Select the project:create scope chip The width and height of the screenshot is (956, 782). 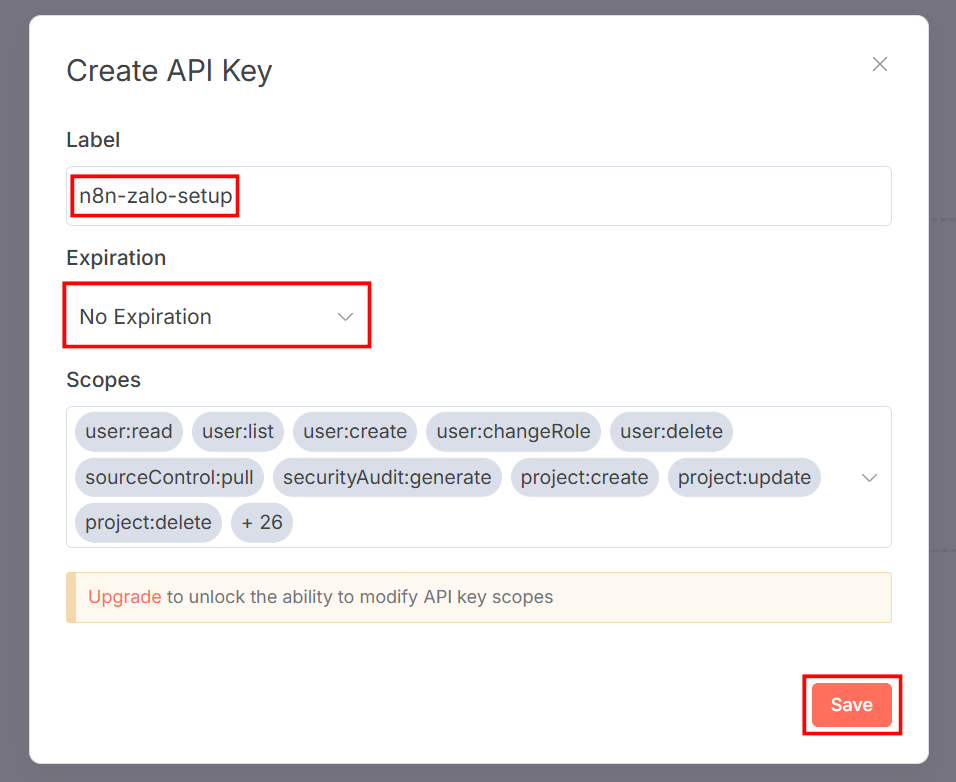pos(584,477)
